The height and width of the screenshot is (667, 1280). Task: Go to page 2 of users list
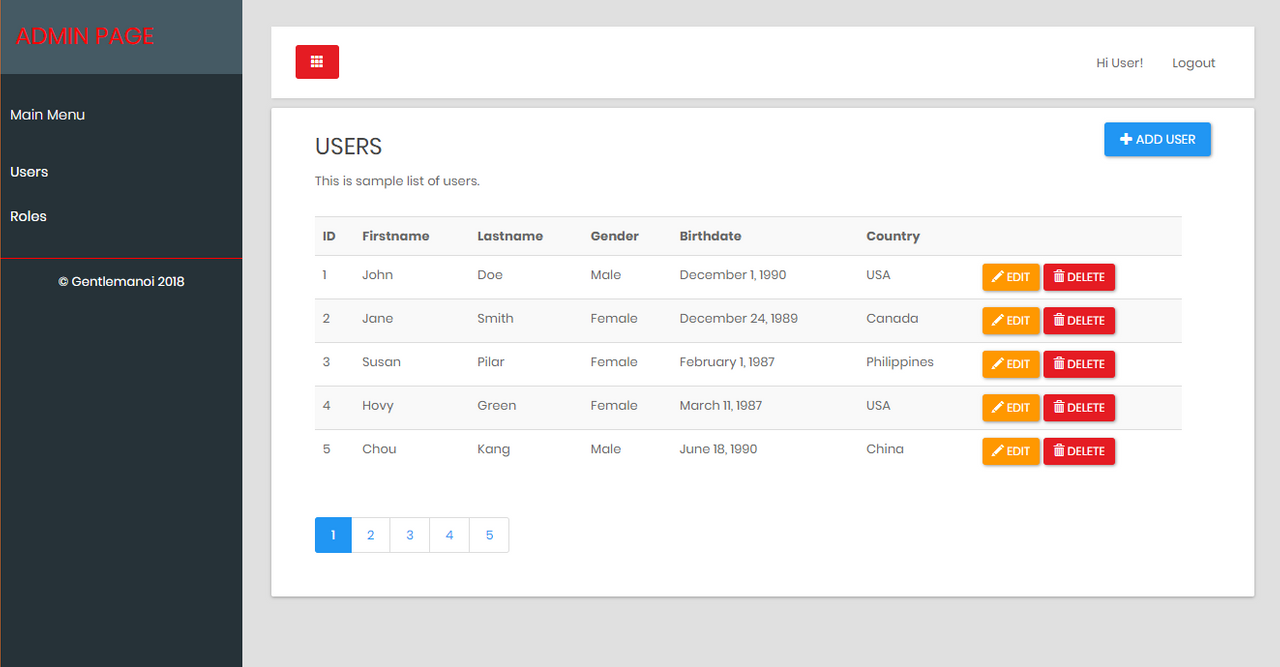point(371,535)
